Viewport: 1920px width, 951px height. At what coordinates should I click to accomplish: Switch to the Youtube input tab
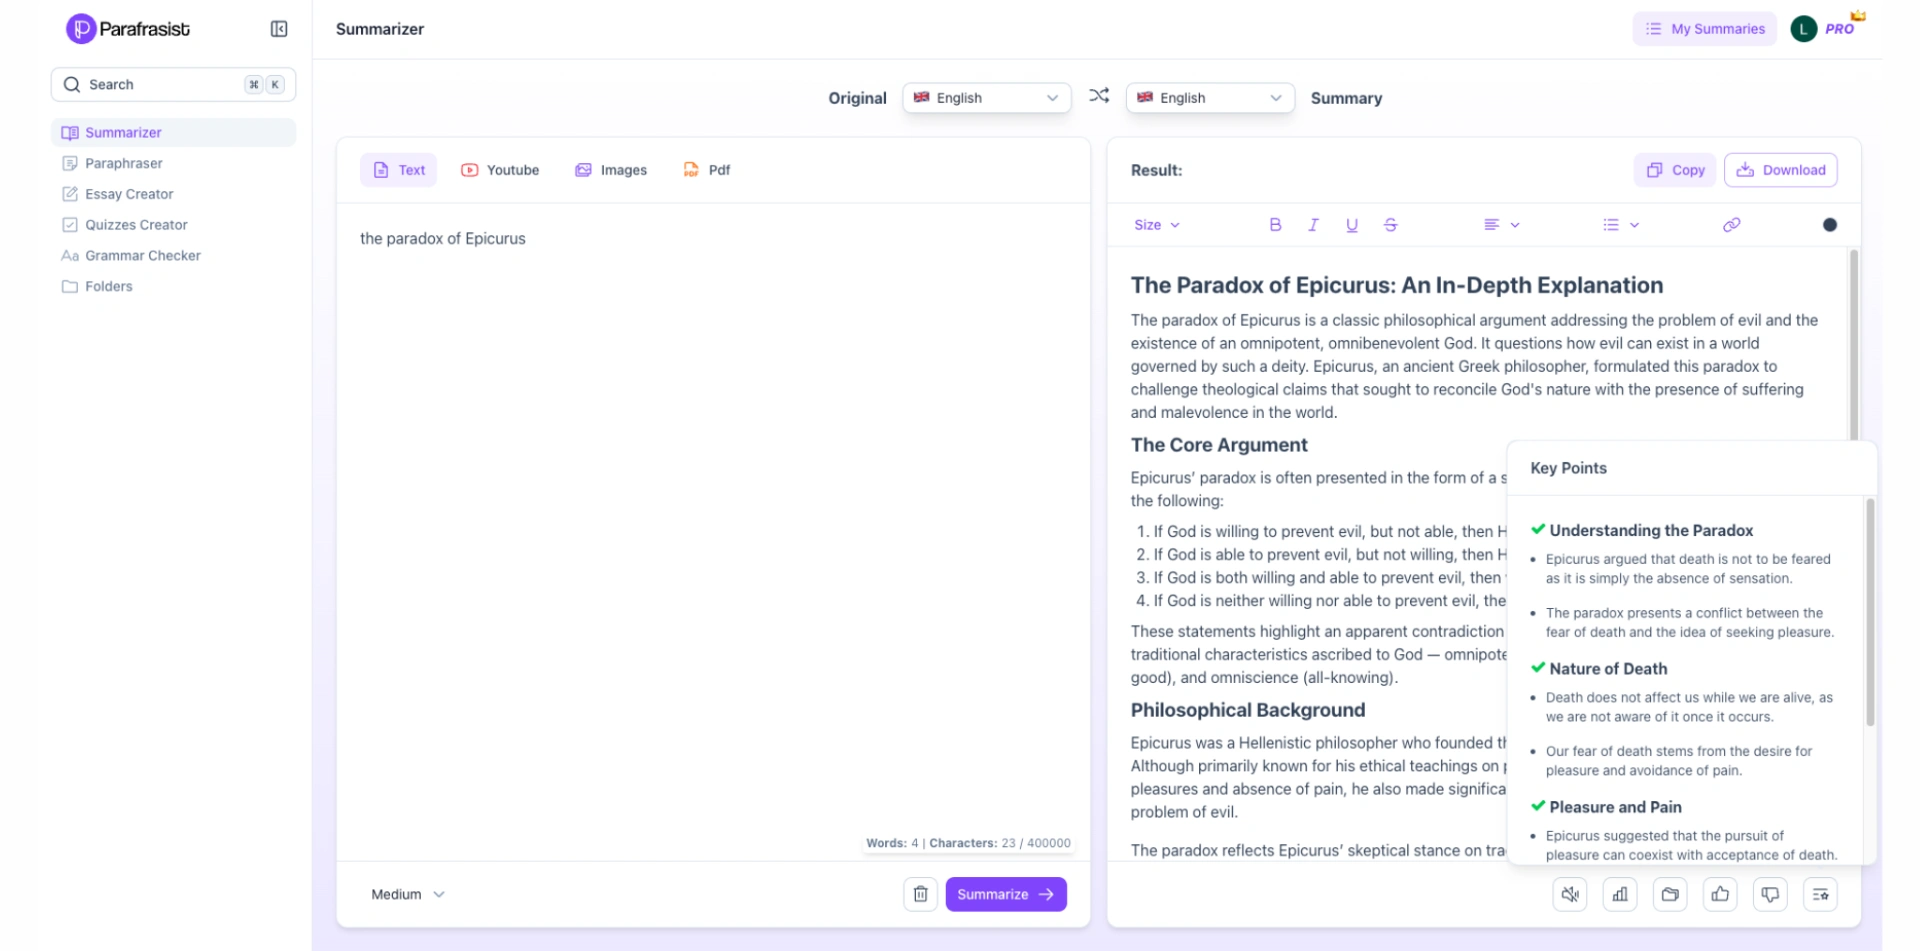point(500,170)
